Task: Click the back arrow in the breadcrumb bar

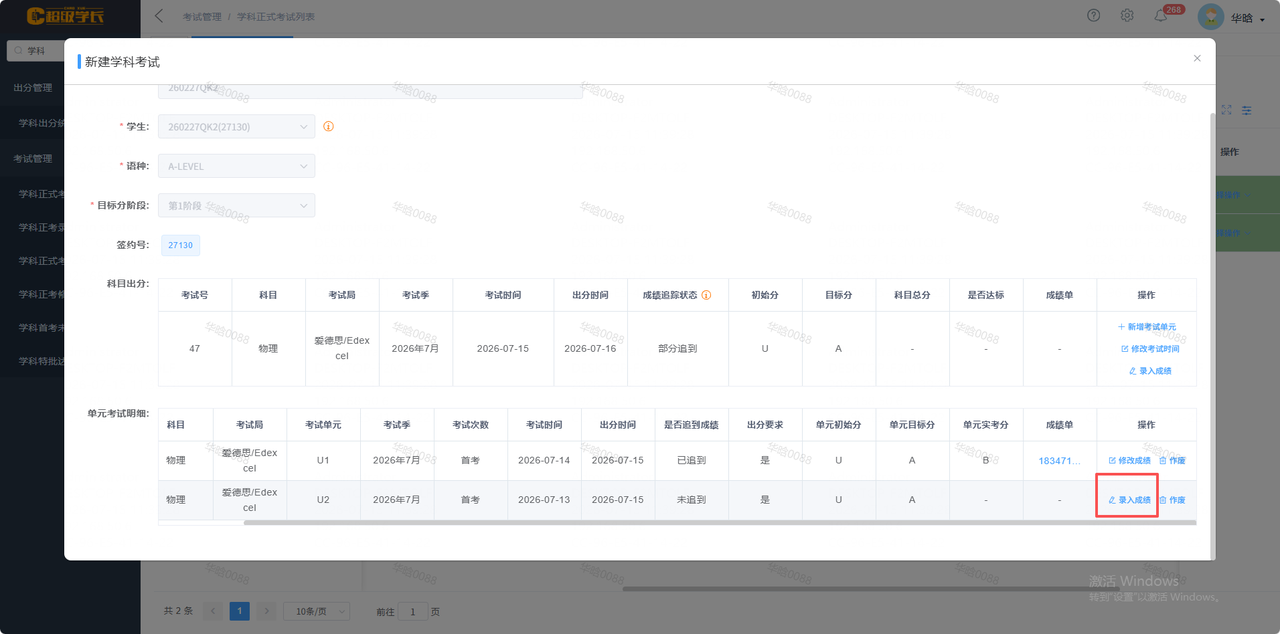Action: 160,17
